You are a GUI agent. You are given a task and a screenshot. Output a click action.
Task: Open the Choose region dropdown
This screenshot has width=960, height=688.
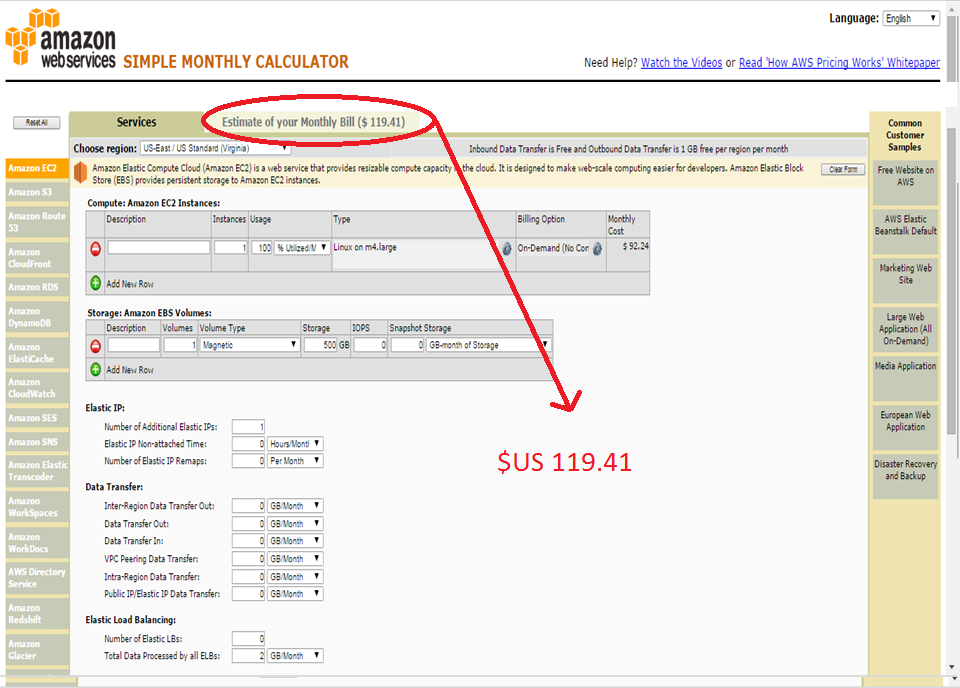click(x=216, y=148)
